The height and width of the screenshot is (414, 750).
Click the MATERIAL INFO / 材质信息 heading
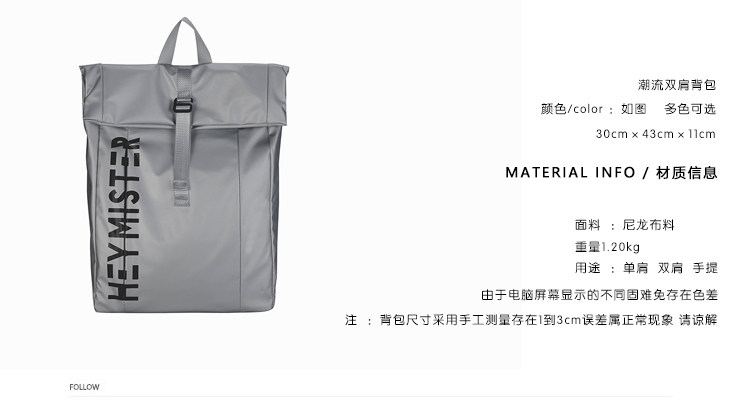click(611, 173)
